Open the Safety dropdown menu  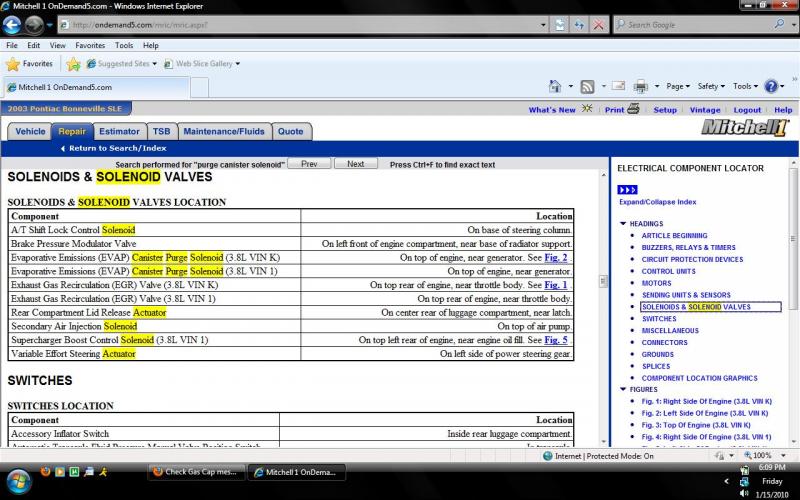(712, 87)
